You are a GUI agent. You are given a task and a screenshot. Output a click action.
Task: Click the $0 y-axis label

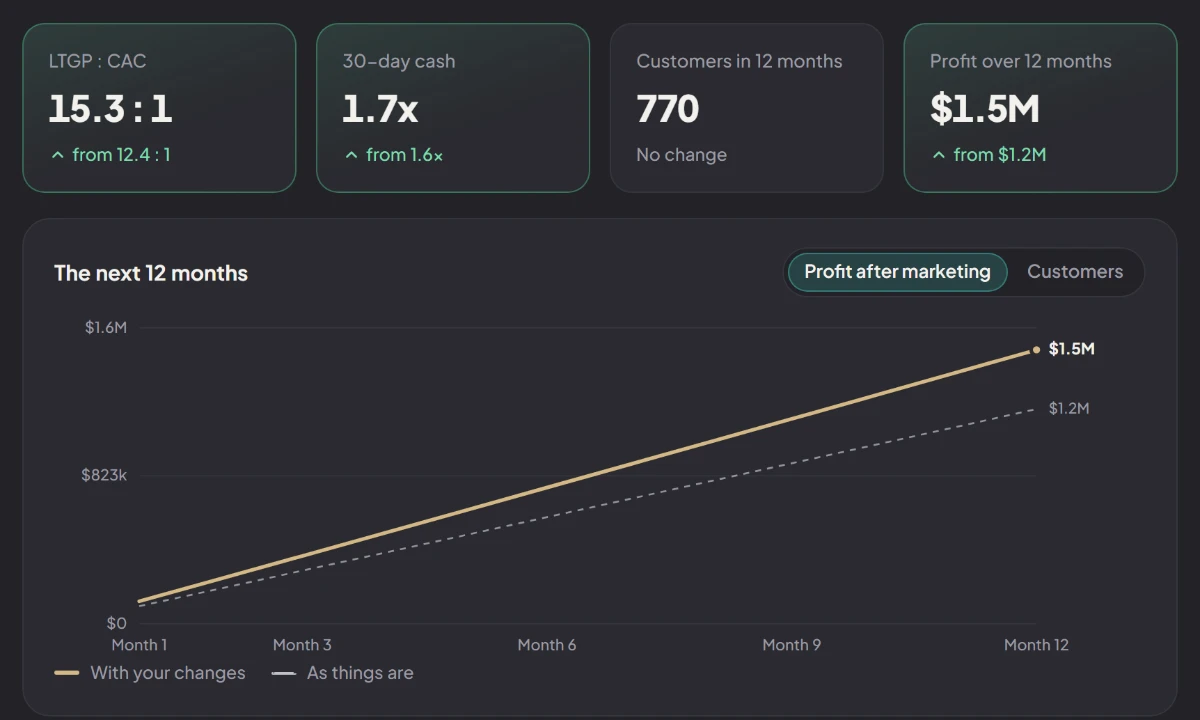click(117, 623)
